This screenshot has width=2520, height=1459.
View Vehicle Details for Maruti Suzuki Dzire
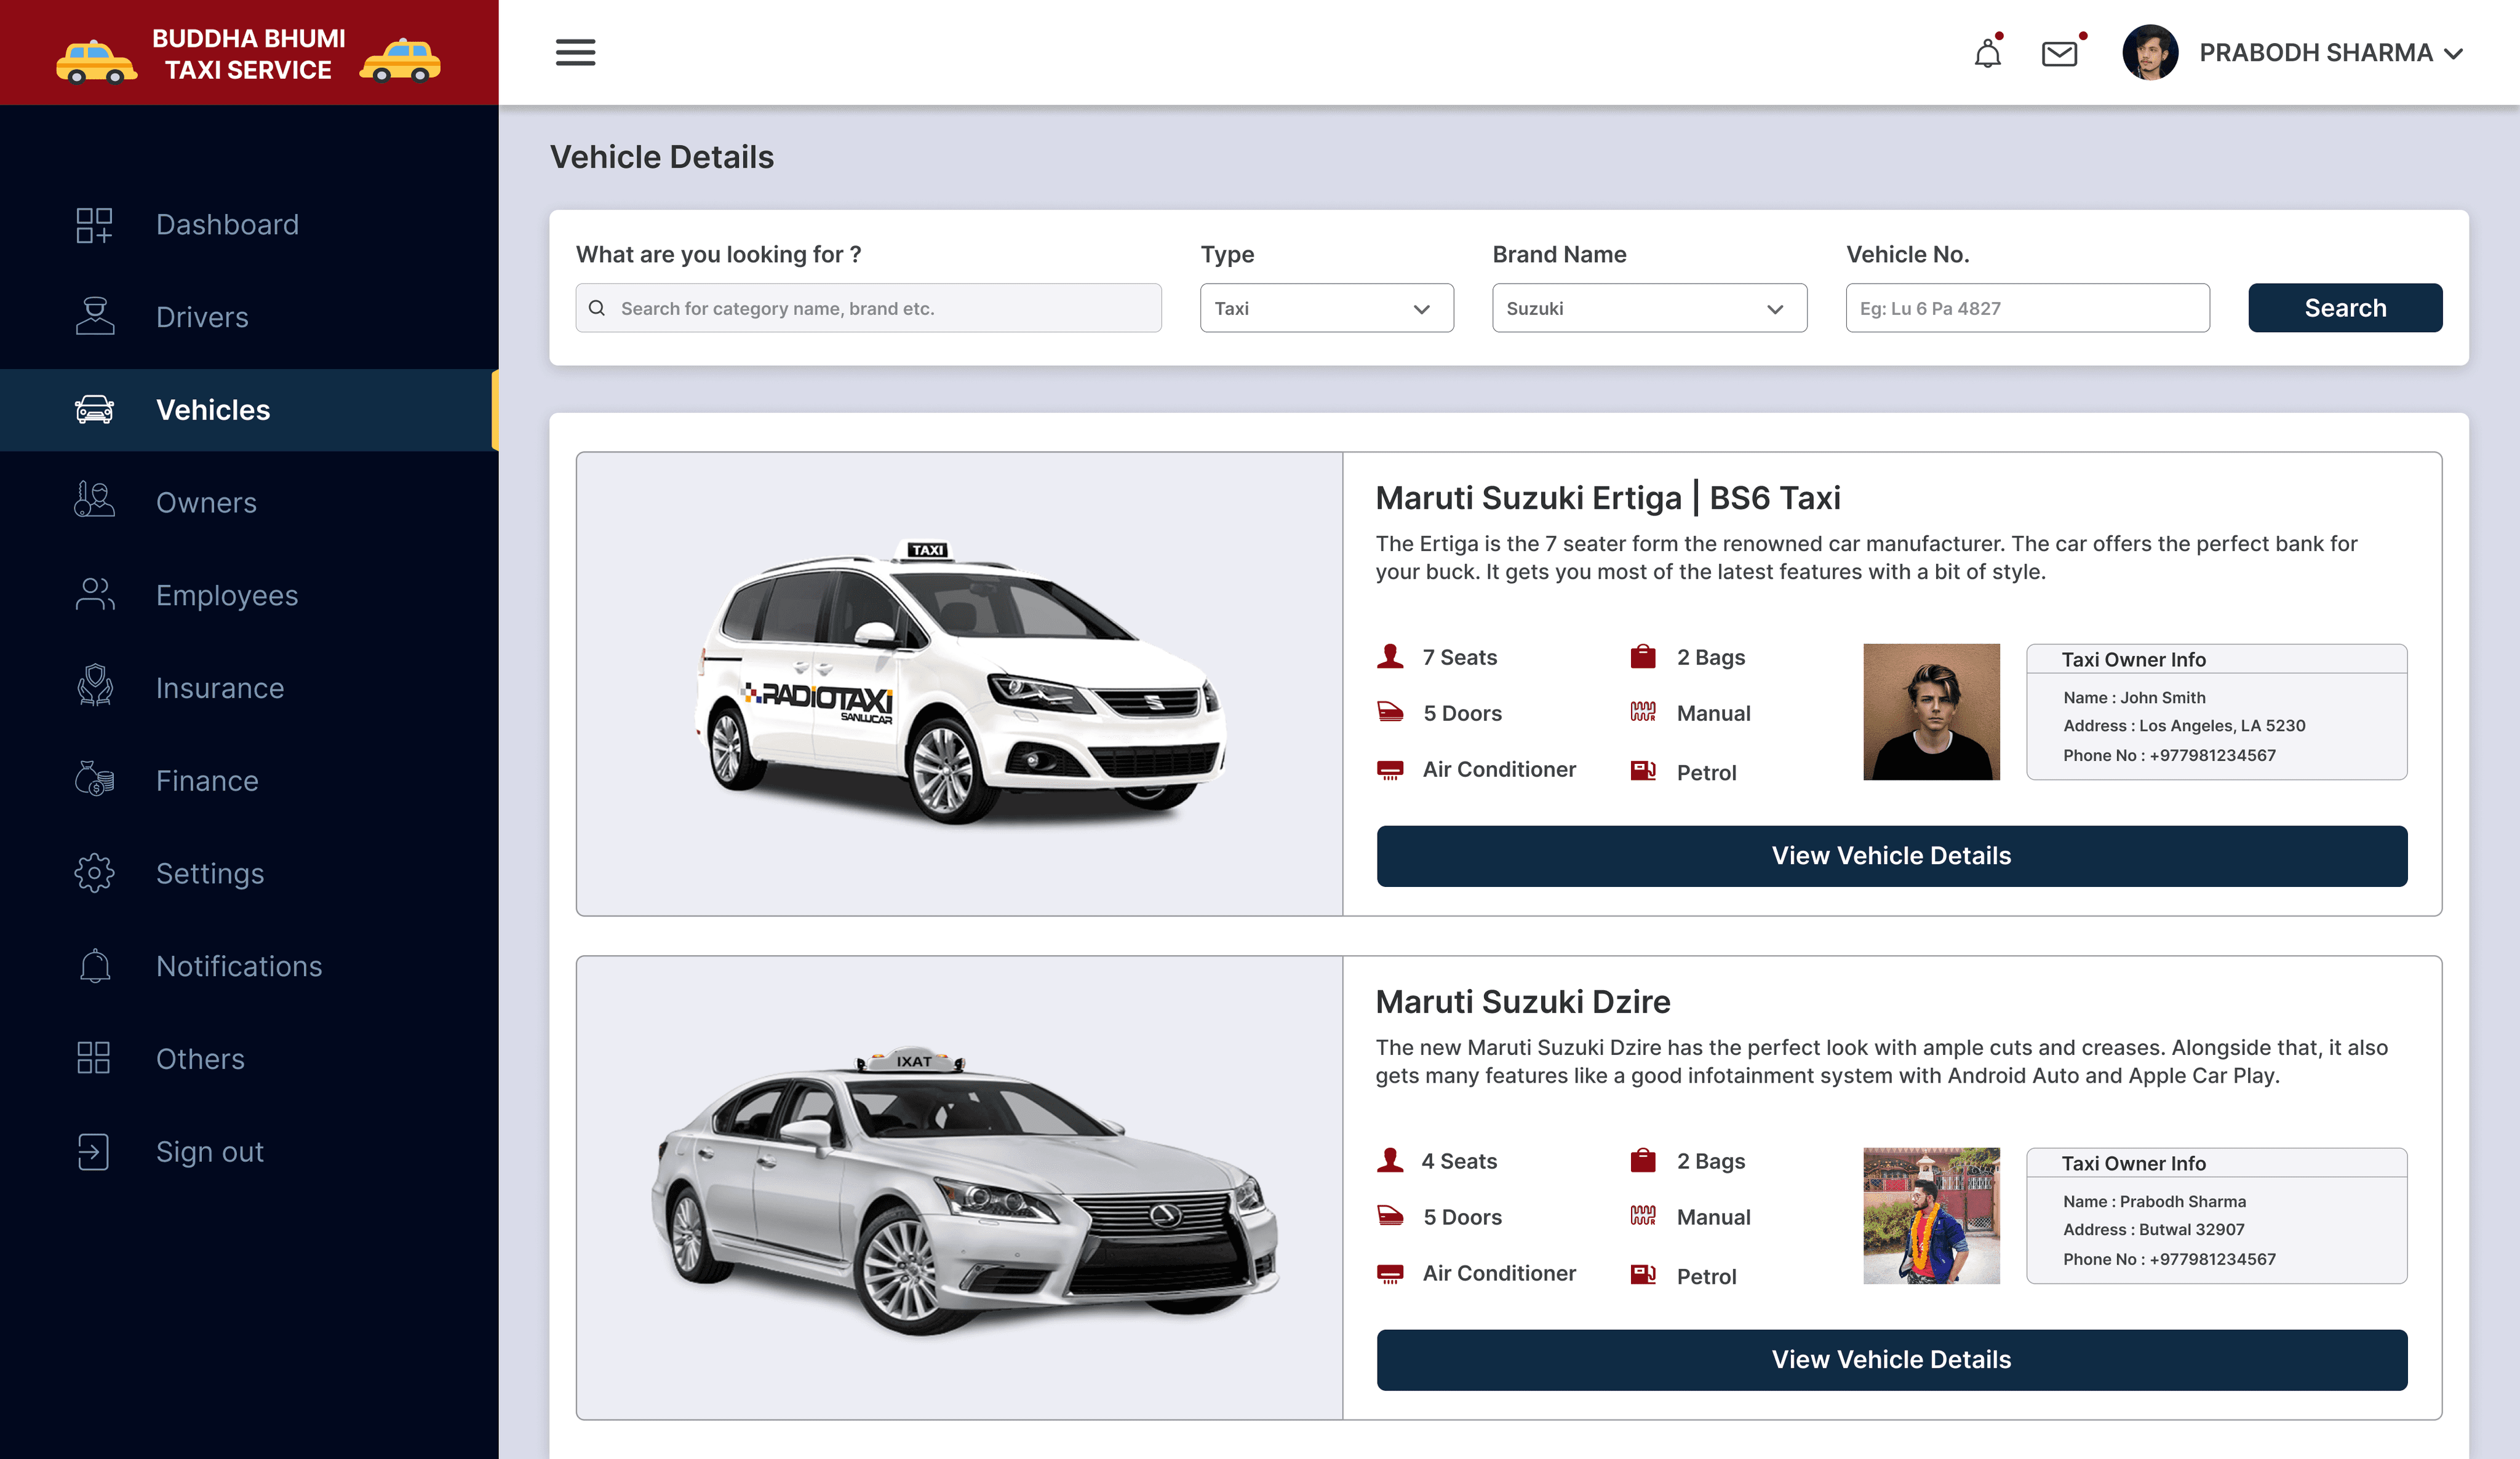[x=1891, y=1359]
